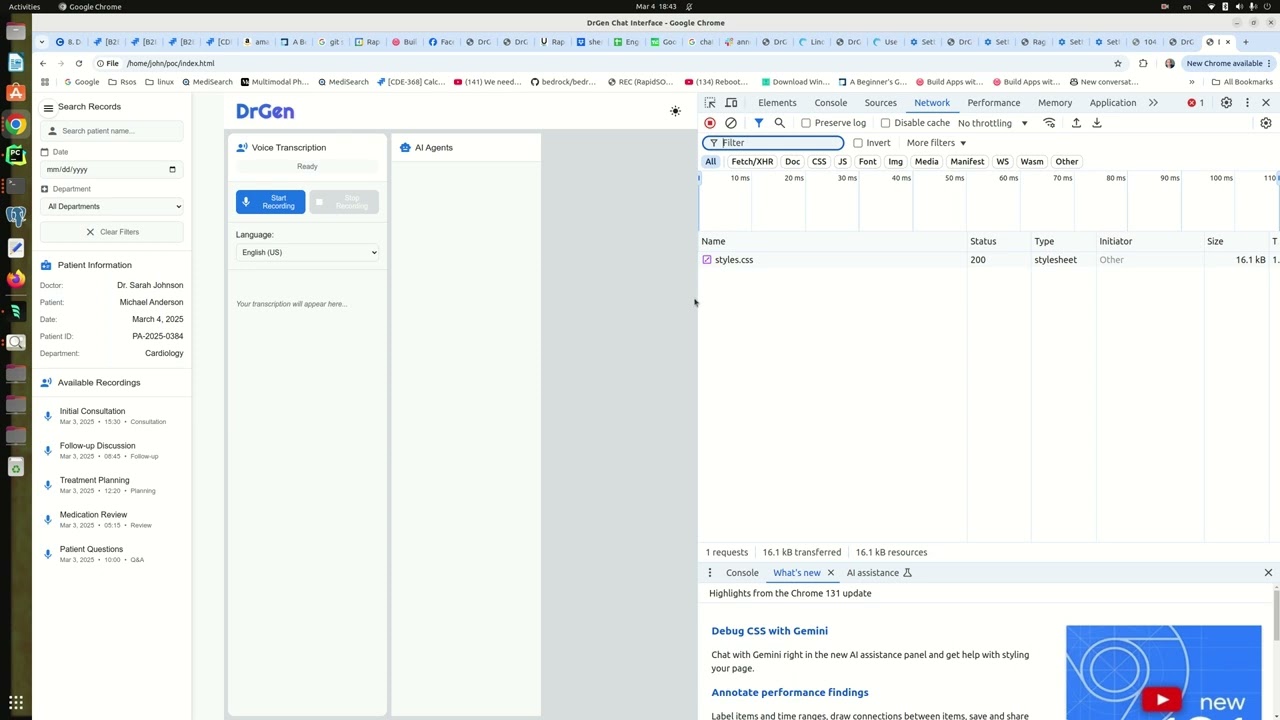Screen dimensions: 1280x720
Task: Open the Debug CSS with Gemini link
Action: (x=770, y=631)
